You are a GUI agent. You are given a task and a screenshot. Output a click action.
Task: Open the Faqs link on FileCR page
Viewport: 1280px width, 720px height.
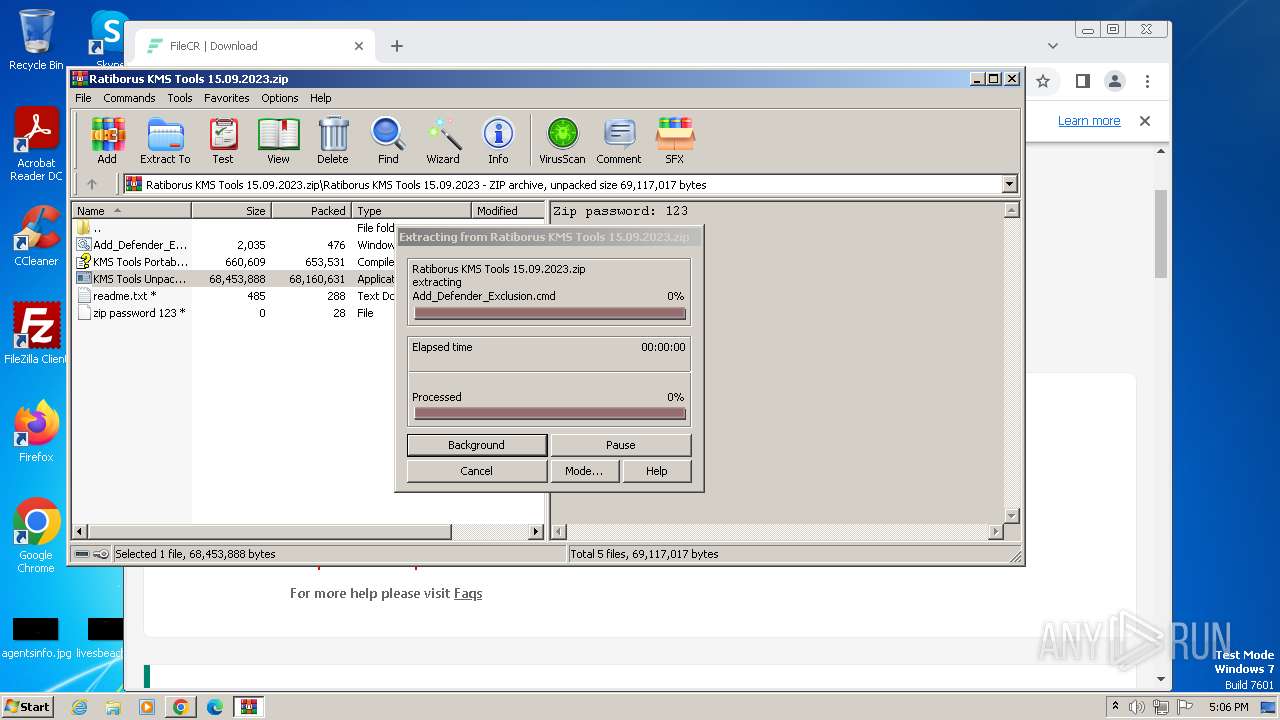pyautogui.click(x=468, y=593)
